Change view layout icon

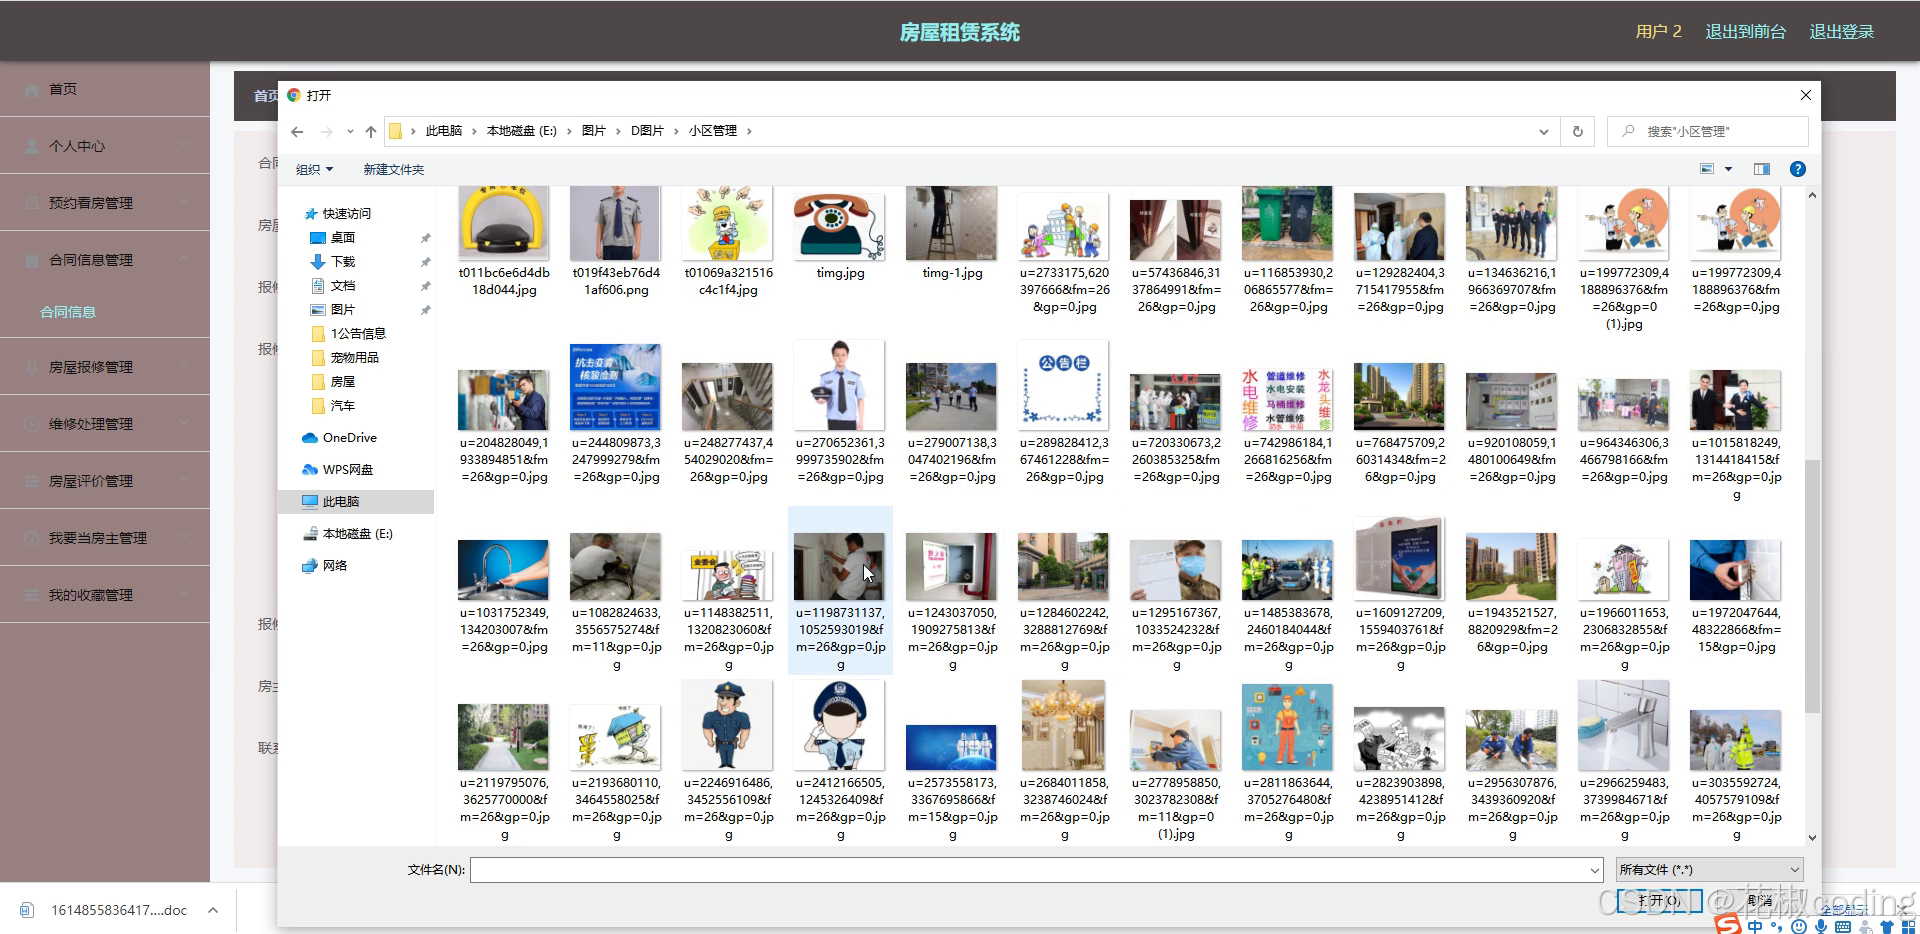(1707, 169)
